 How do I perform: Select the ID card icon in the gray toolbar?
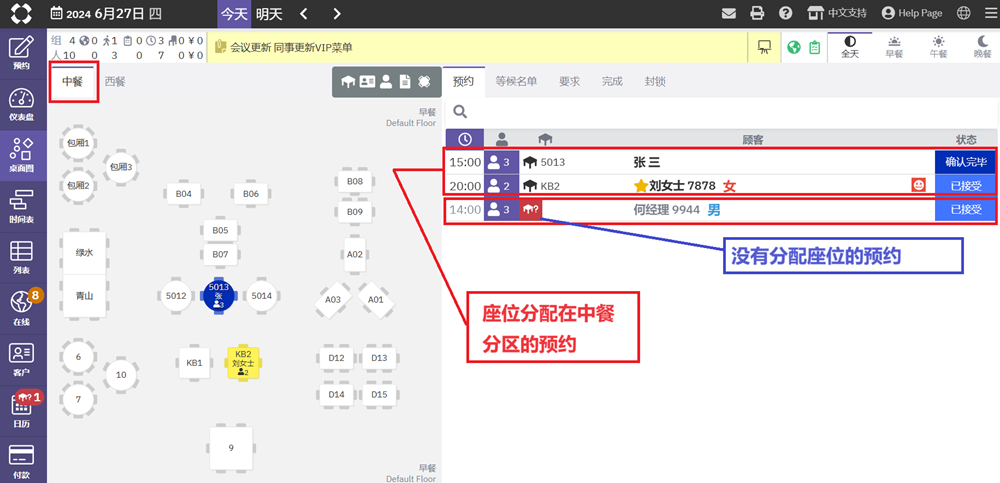pyautogui.click(x=367, y=82)
